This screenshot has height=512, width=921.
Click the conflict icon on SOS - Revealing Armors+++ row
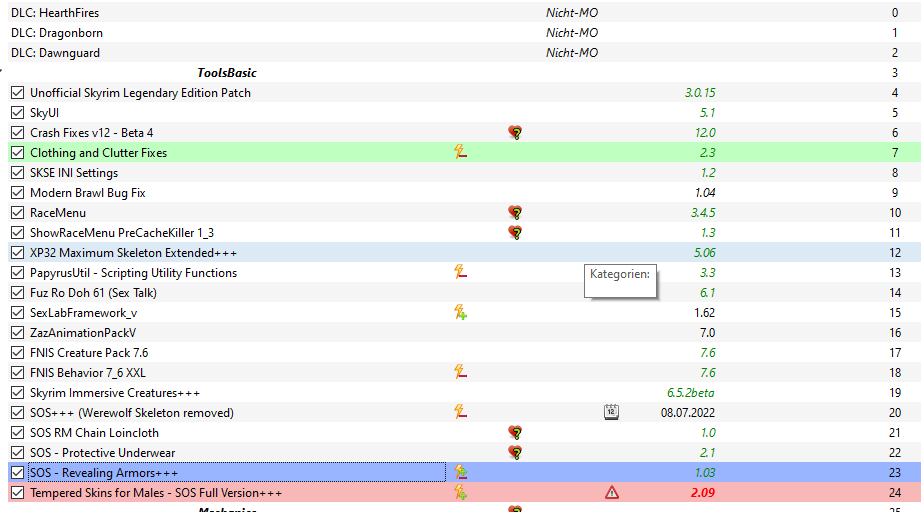(461, 472)
